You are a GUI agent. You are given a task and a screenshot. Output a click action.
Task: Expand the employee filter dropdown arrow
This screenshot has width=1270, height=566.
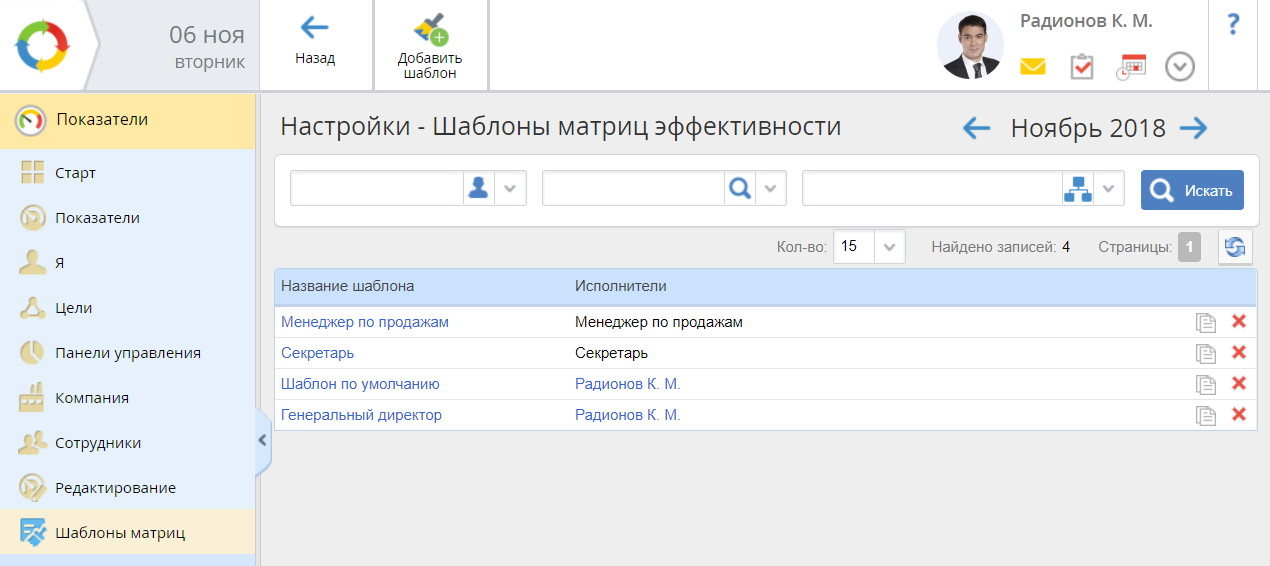point(510,189)
